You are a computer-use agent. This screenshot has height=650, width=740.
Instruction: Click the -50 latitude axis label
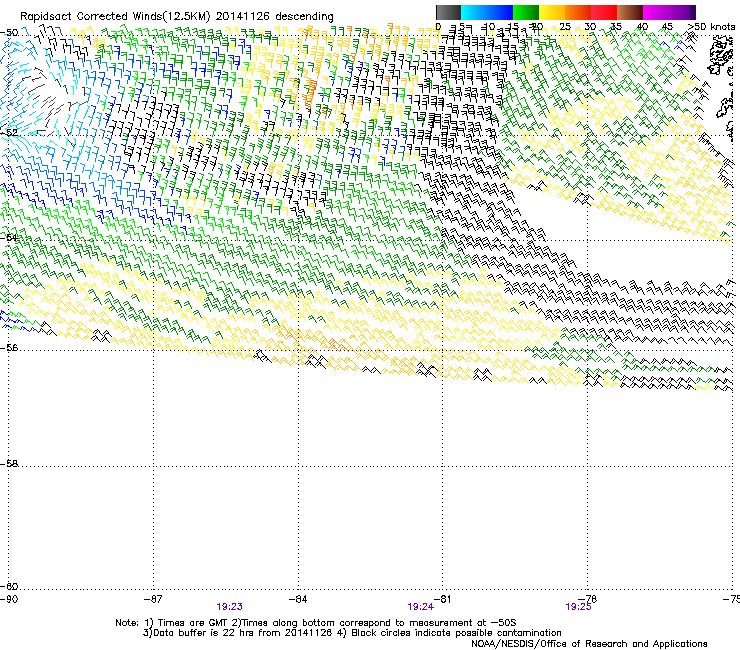click(9, 33)
